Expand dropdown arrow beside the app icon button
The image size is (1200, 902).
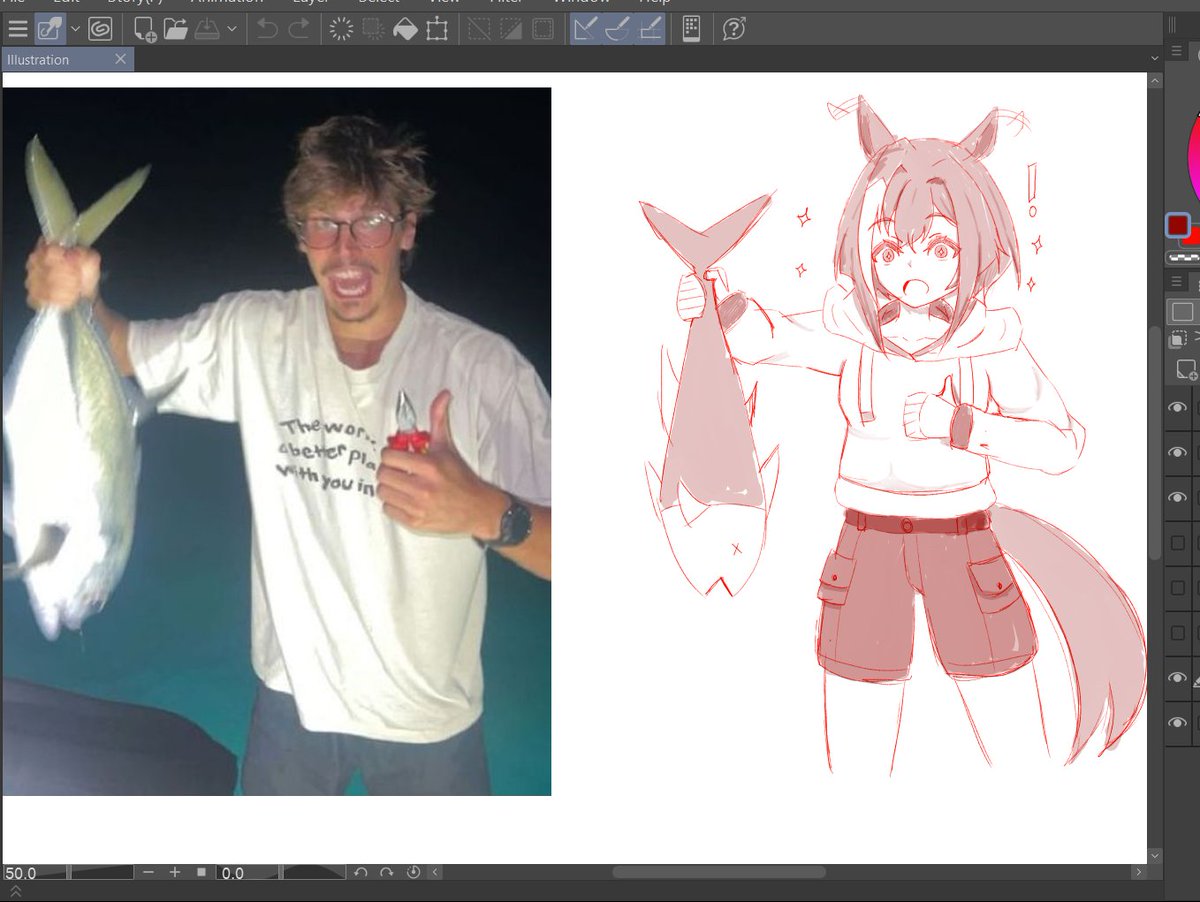coord(75,29)
